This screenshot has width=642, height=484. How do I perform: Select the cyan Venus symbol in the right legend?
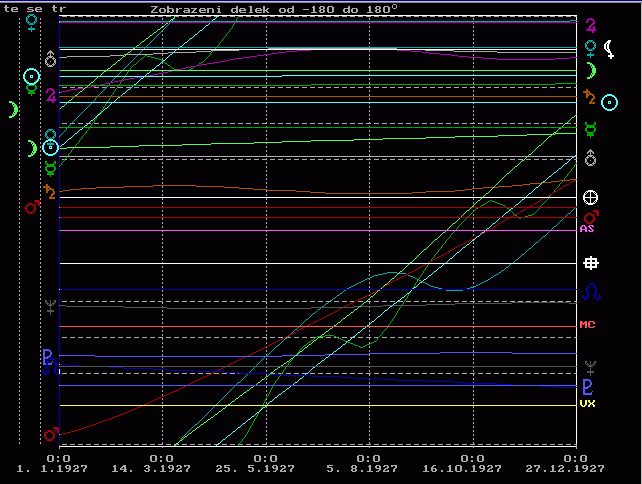click(x=590, y=48)
